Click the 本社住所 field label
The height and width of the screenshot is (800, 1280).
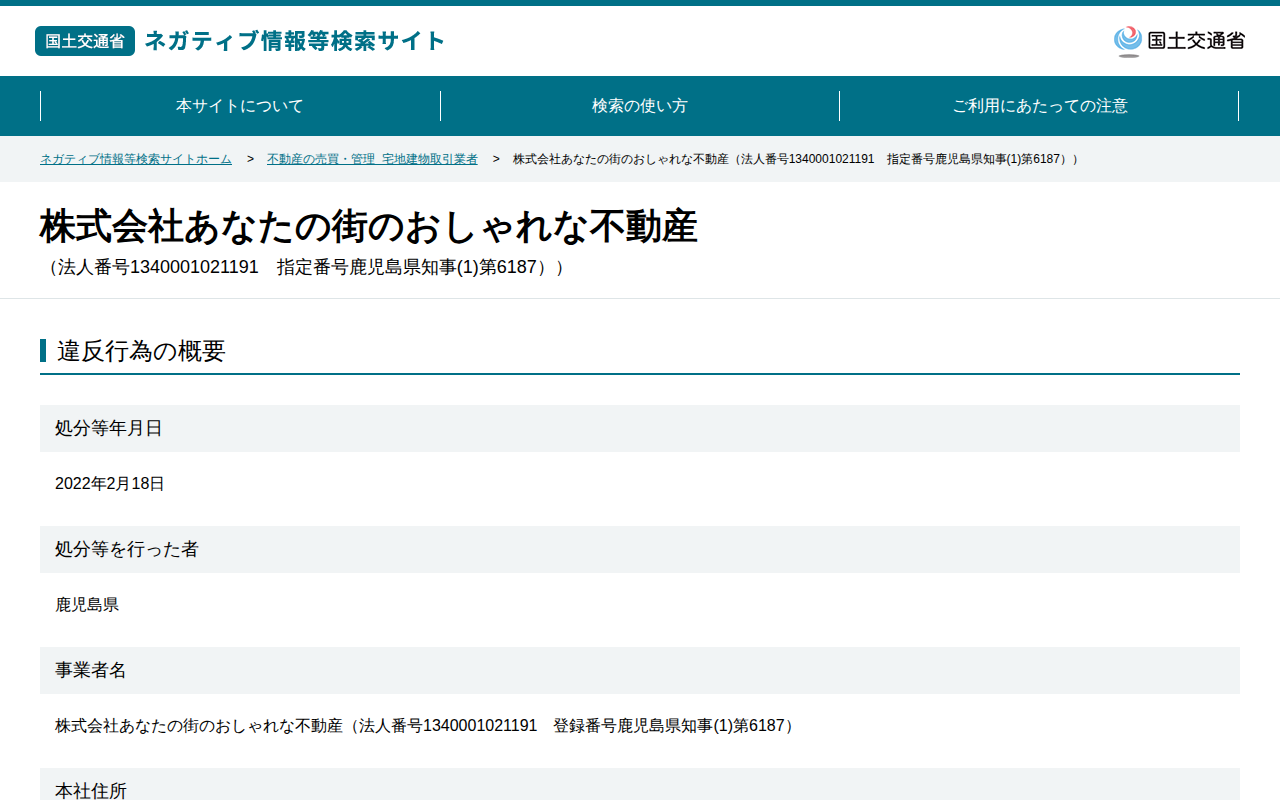click(x=91, y=790)
